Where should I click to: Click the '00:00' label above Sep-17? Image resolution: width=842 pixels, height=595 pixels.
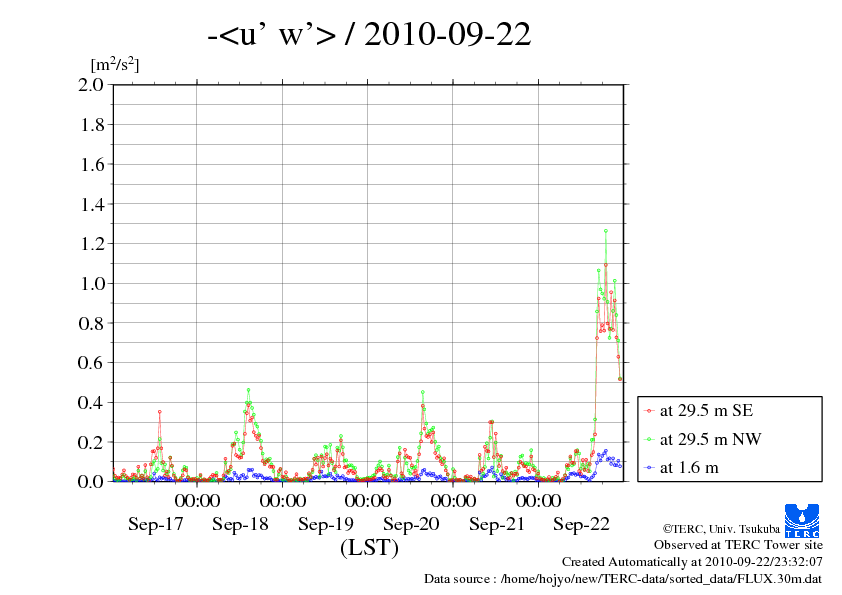pos(197,501)
